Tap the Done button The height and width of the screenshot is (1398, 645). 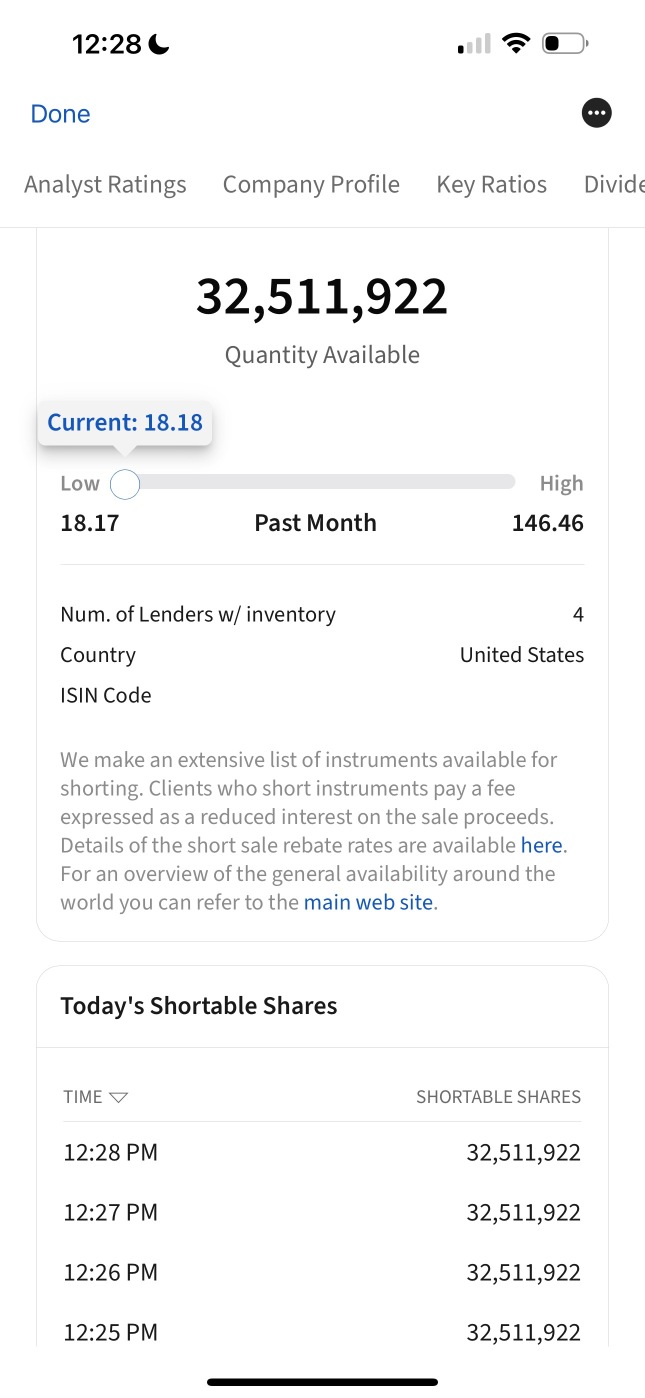click(x=60, y=114)
